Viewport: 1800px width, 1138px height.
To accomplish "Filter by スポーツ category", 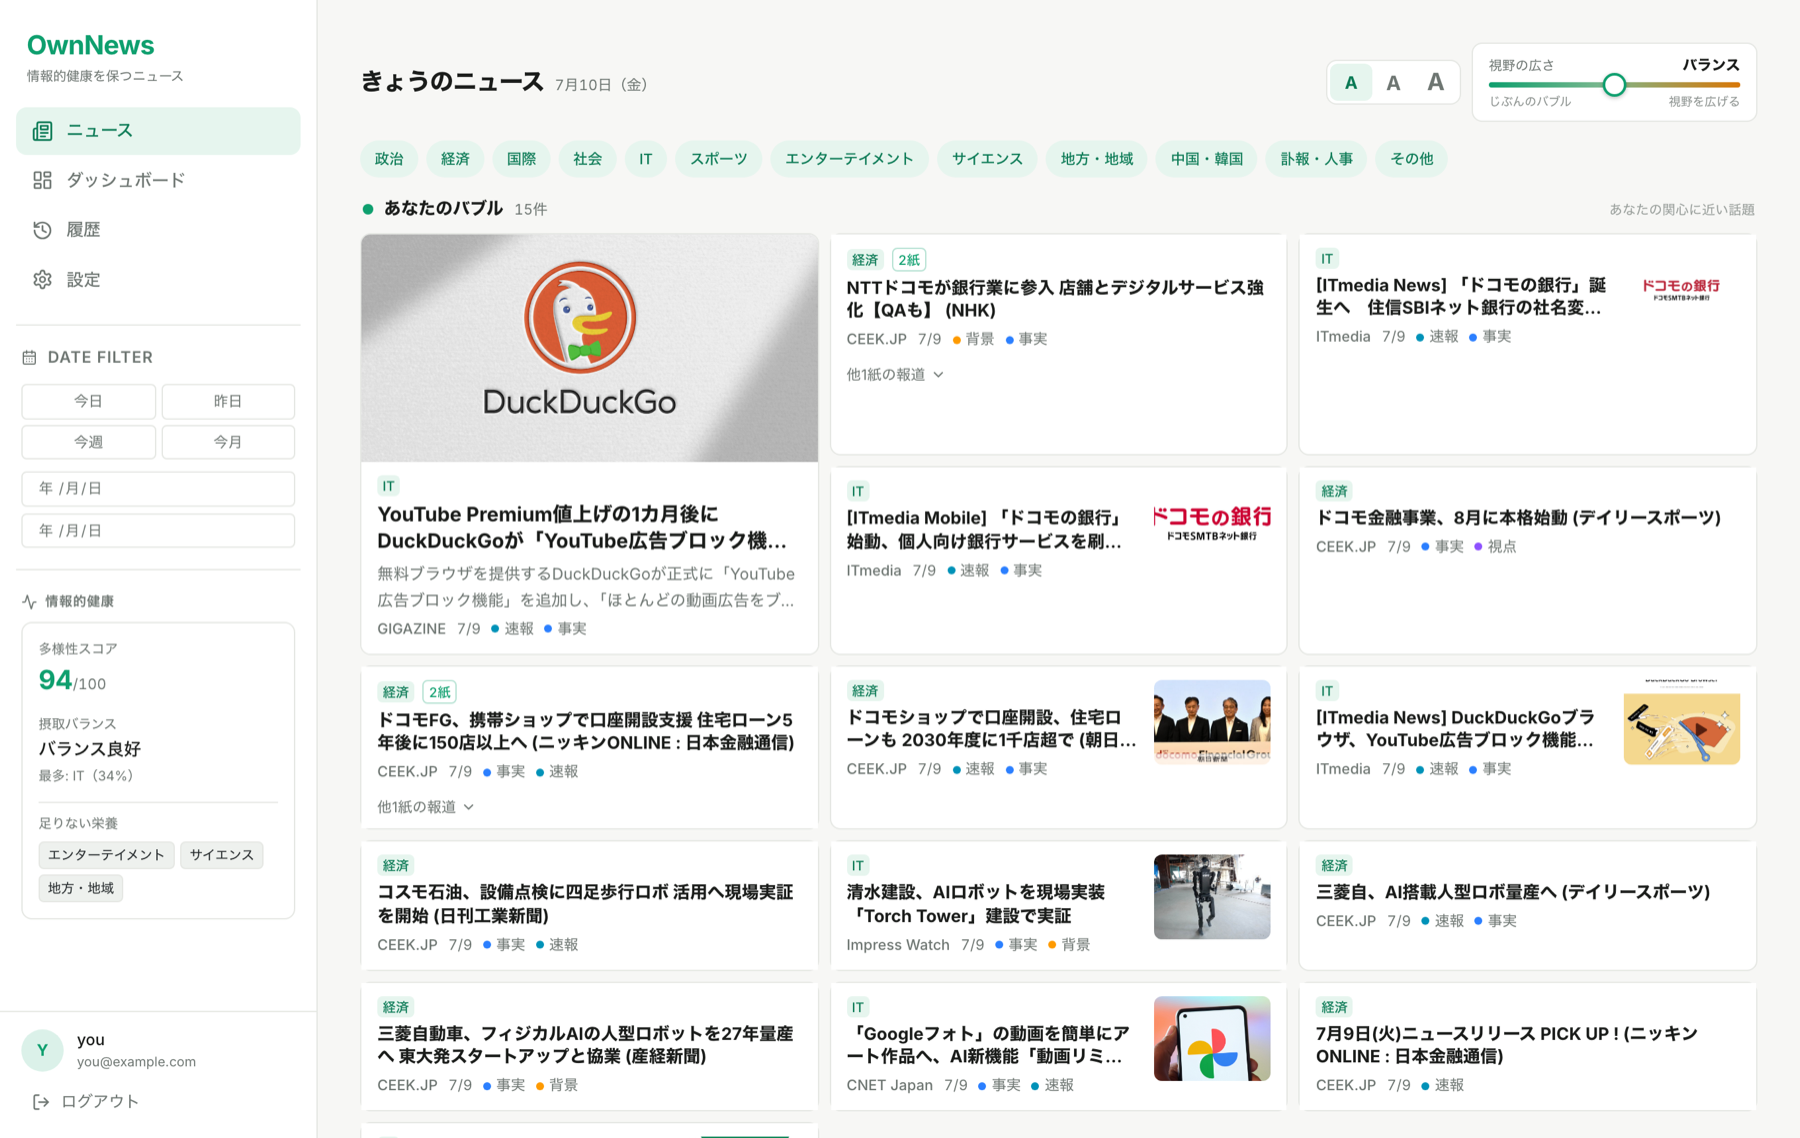I will click(718, 159).
